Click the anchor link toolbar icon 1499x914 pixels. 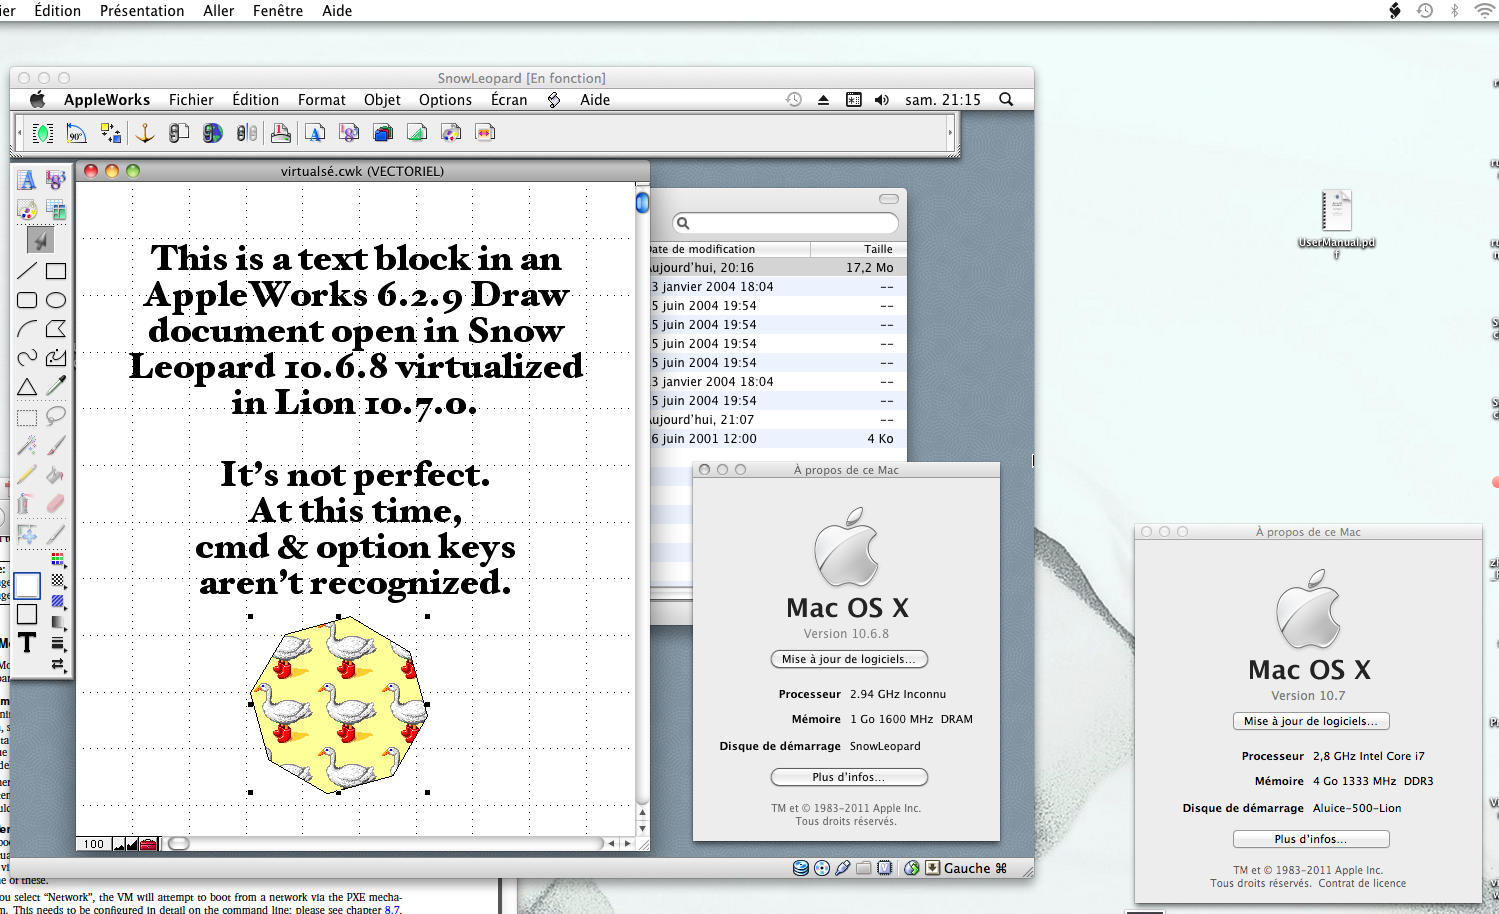click(x=145, y=133)
